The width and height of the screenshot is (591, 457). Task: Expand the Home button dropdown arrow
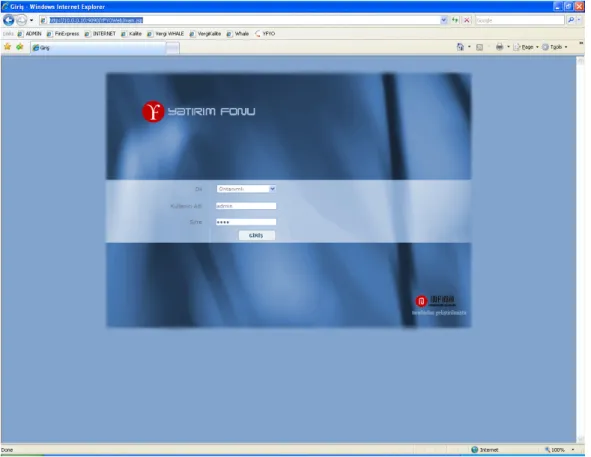[469, 47]
